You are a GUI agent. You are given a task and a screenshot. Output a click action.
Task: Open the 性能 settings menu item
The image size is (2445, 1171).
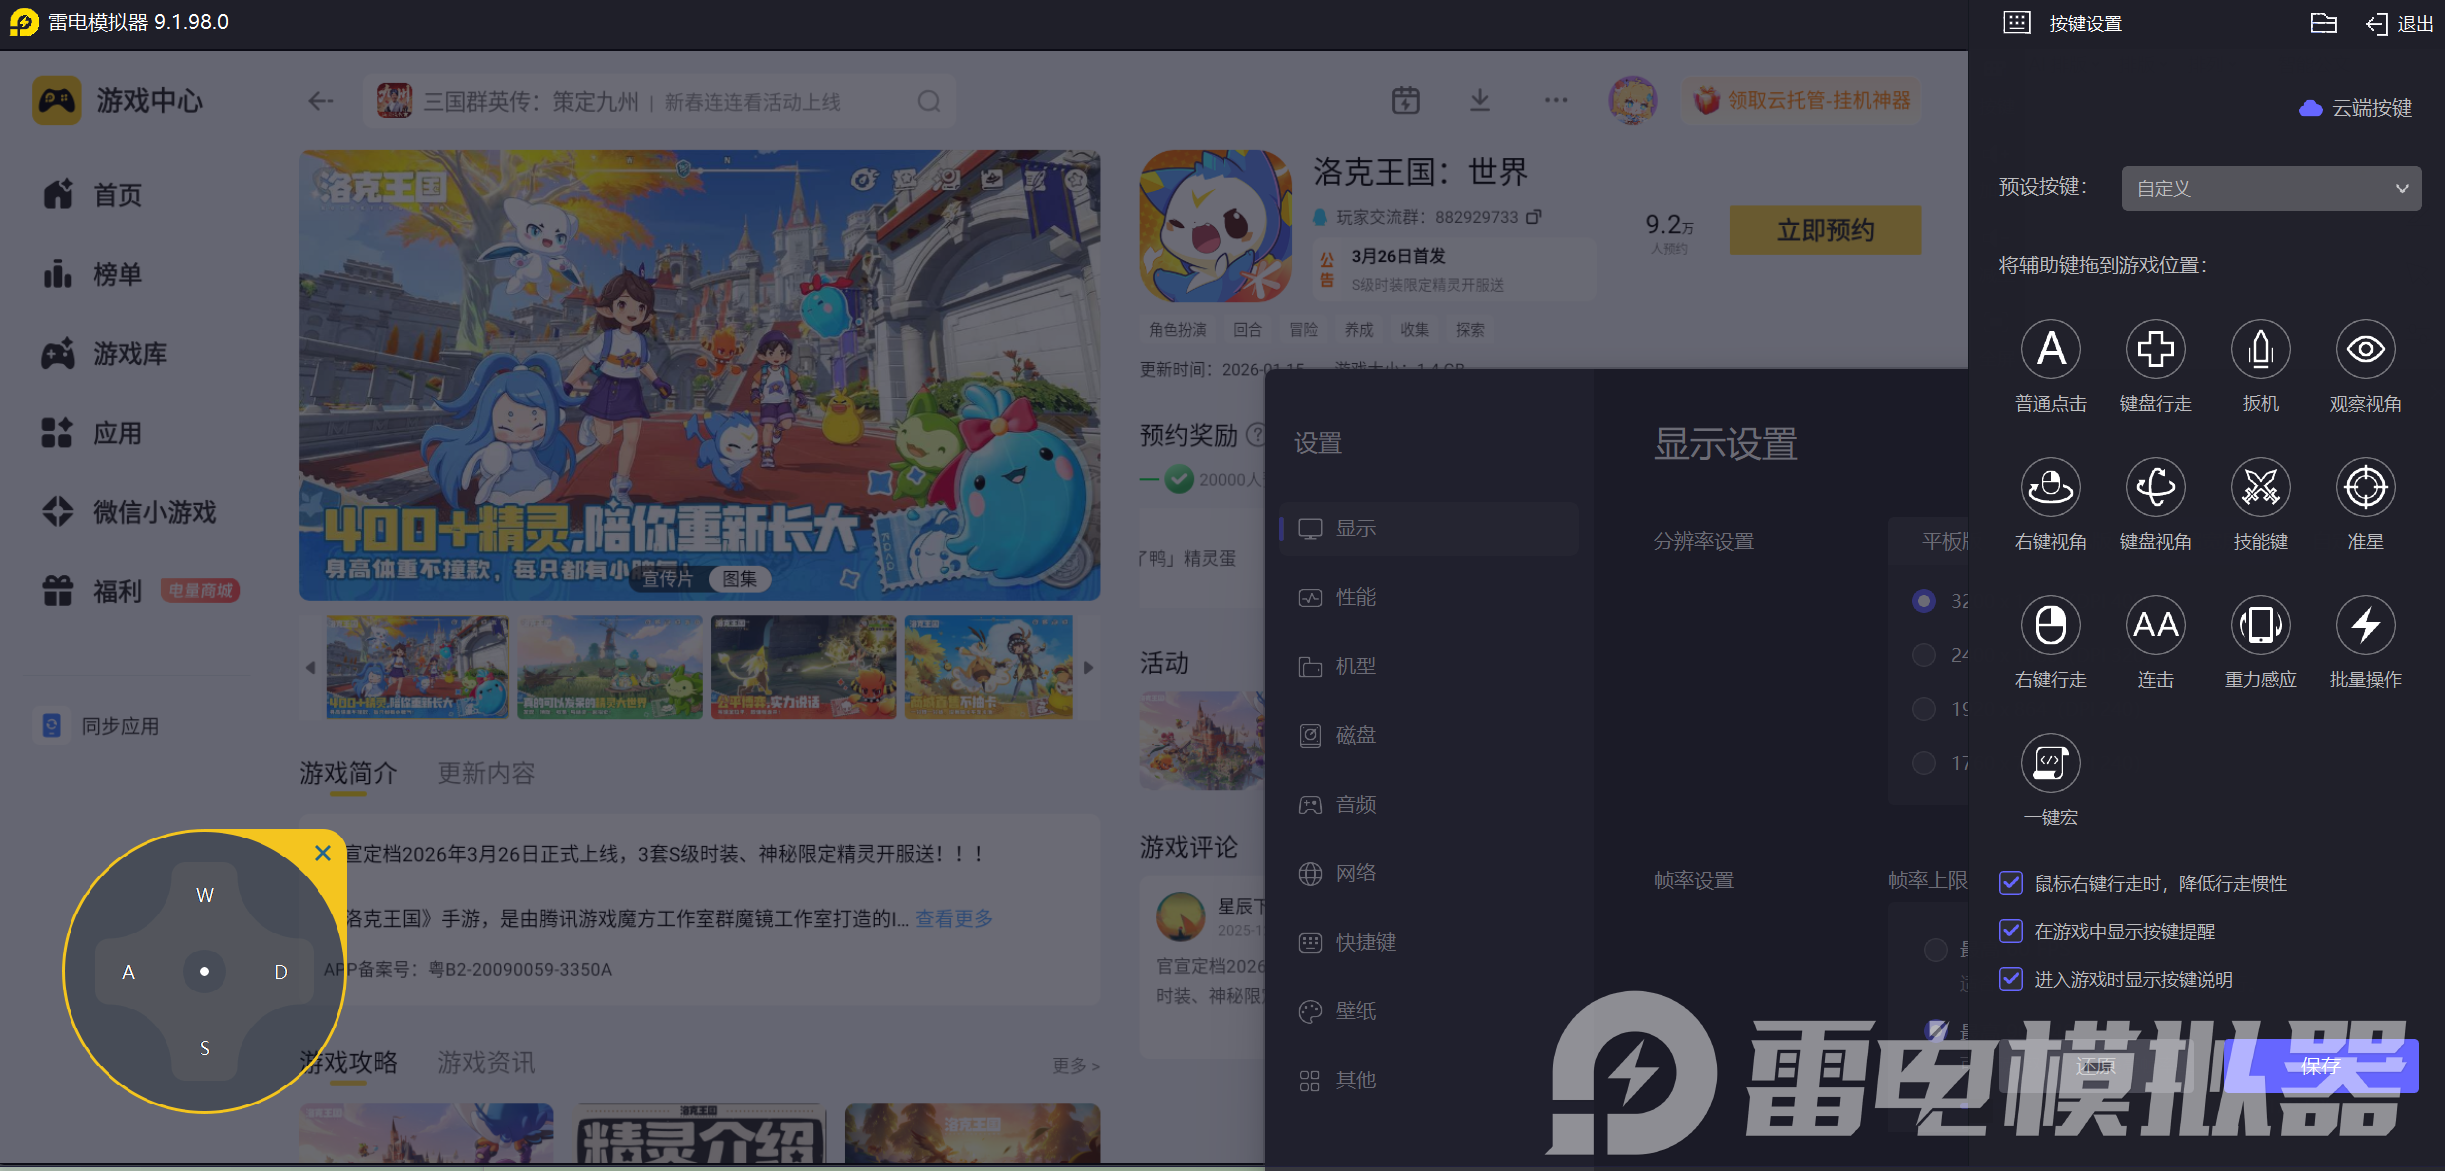click(x=1355, y=597)
